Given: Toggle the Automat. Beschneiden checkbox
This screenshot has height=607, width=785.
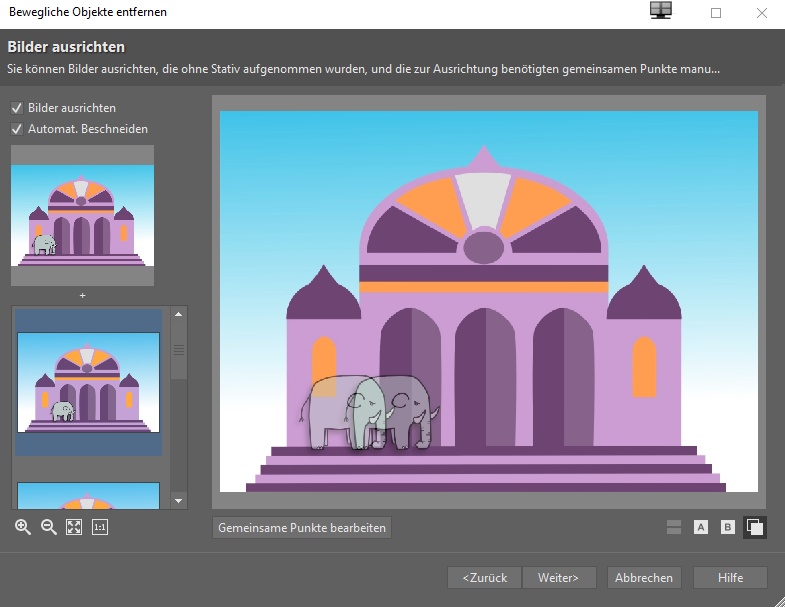Looking at the screenshot, I should coord(17,129).
